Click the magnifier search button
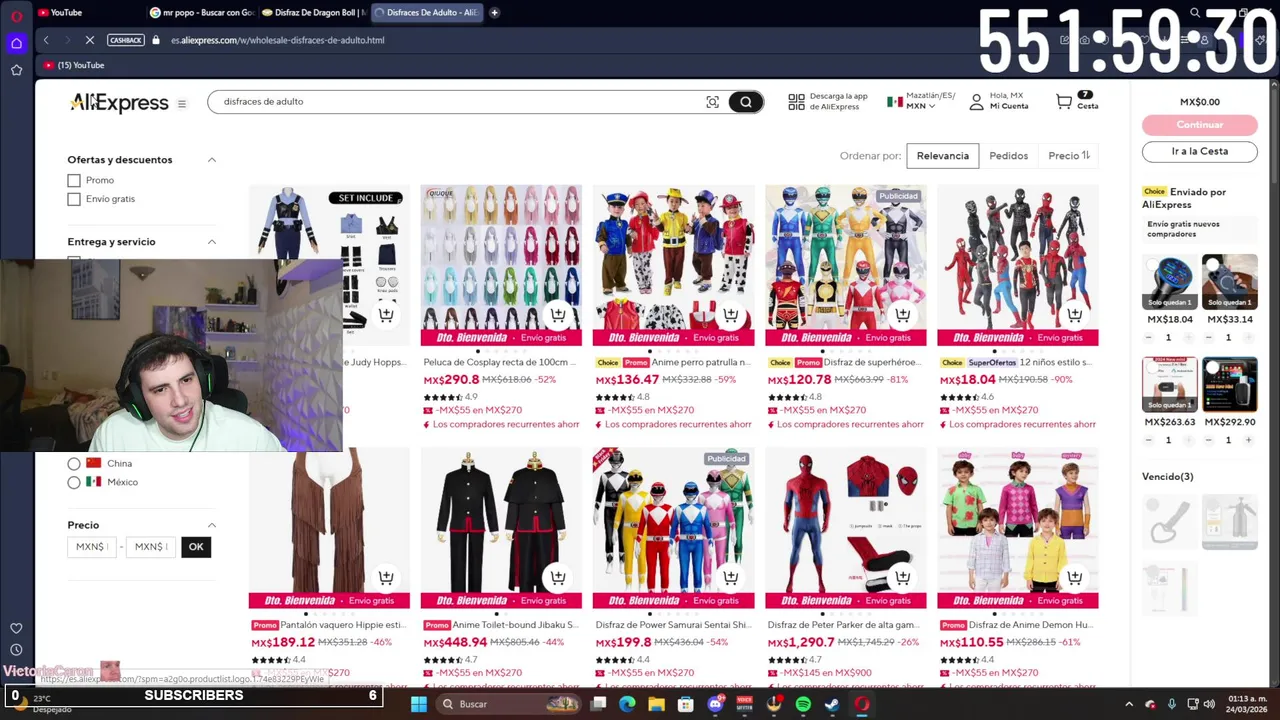Screen dimensions: 1280x720 coord(745,102)
